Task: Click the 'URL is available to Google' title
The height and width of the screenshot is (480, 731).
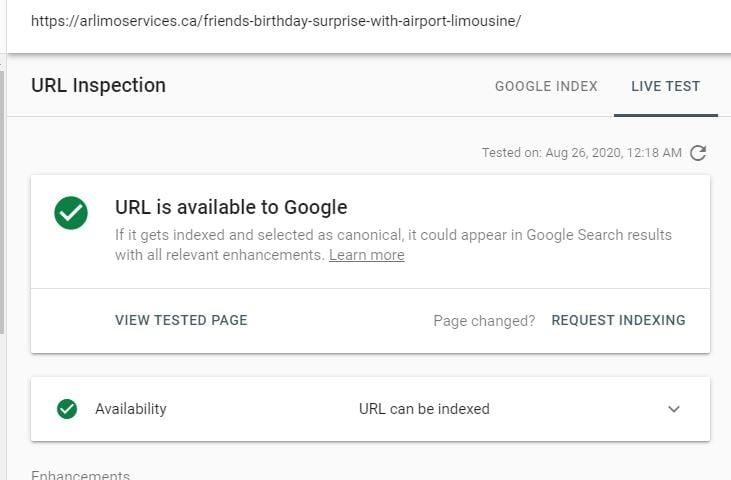Action: click(231, 208)
